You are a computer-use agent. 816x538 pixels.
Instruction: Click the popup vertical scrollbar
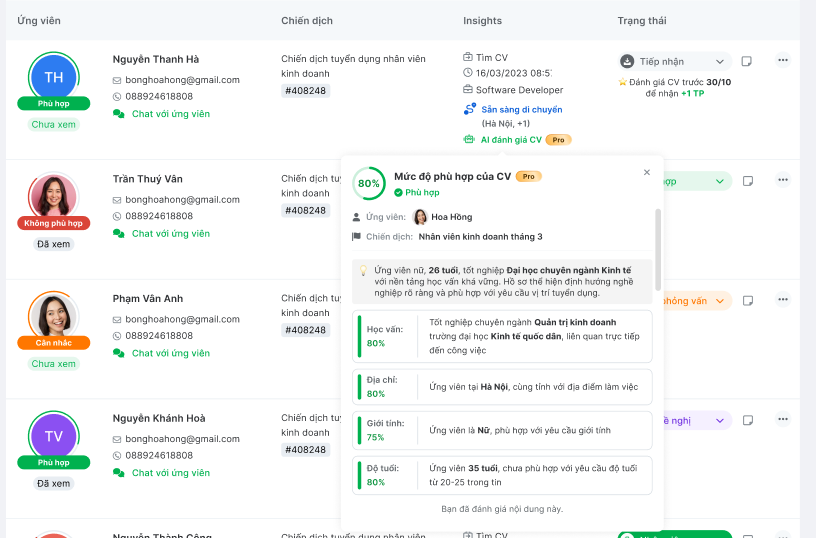(658, 250)
